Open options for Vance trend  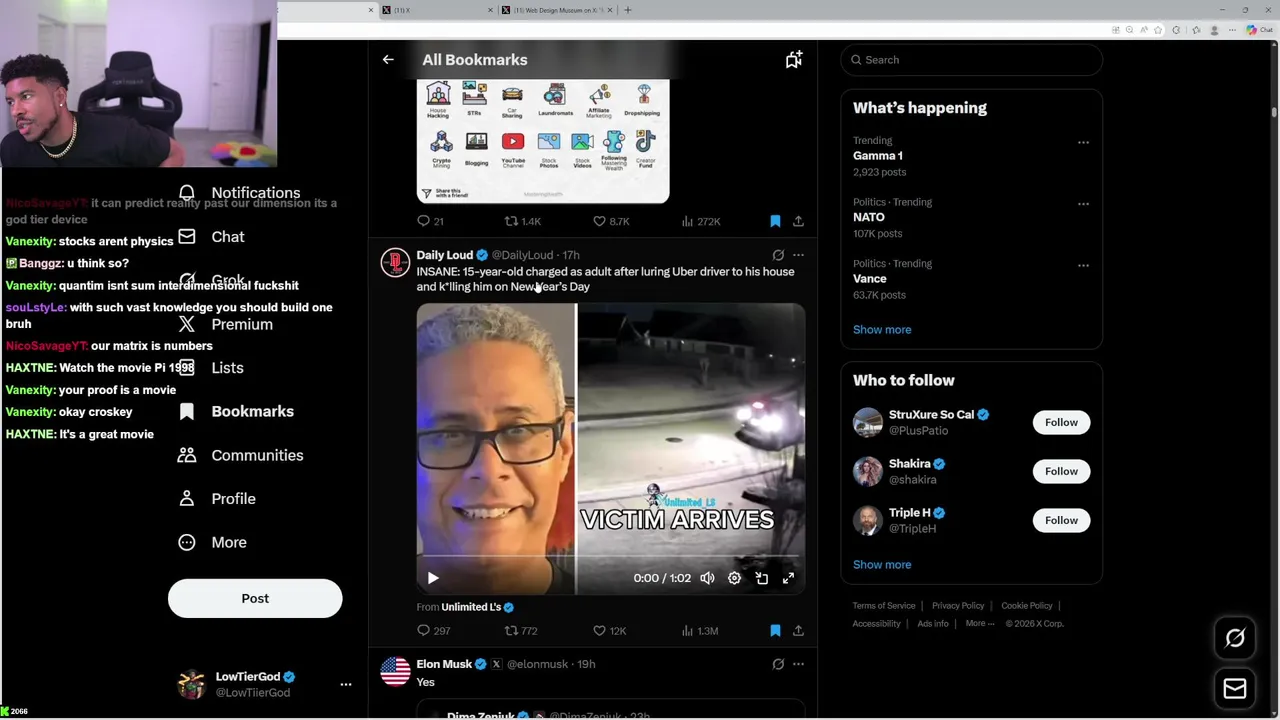[x=1083, y=265]
